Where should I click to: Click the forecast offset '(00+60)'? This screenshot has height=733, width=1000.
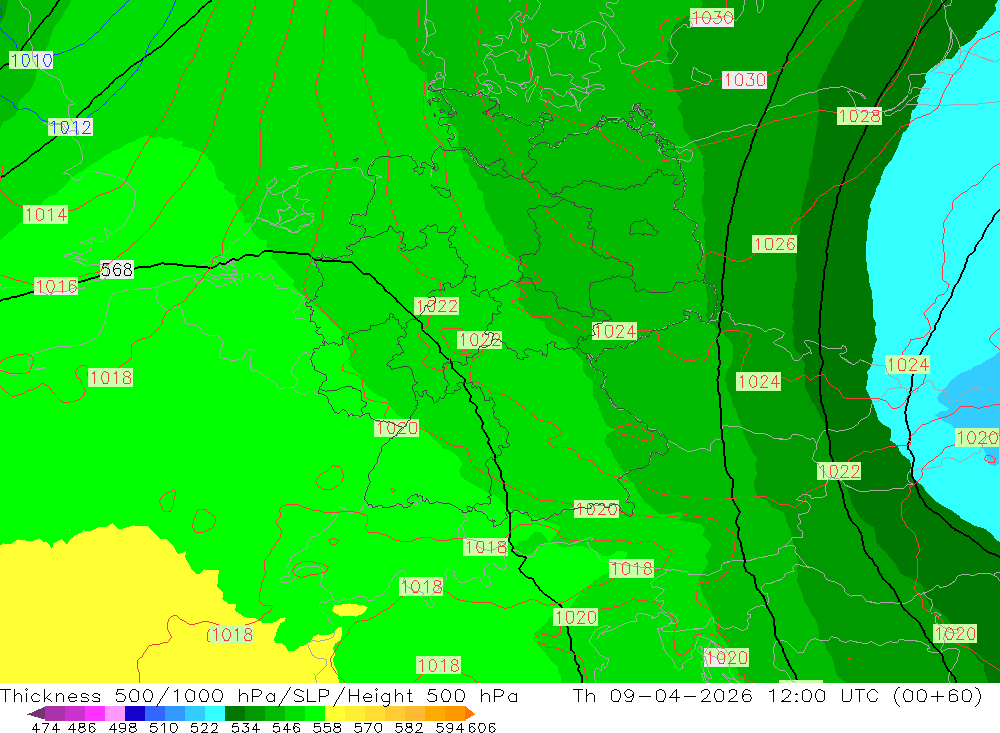[x=938, y=695]
